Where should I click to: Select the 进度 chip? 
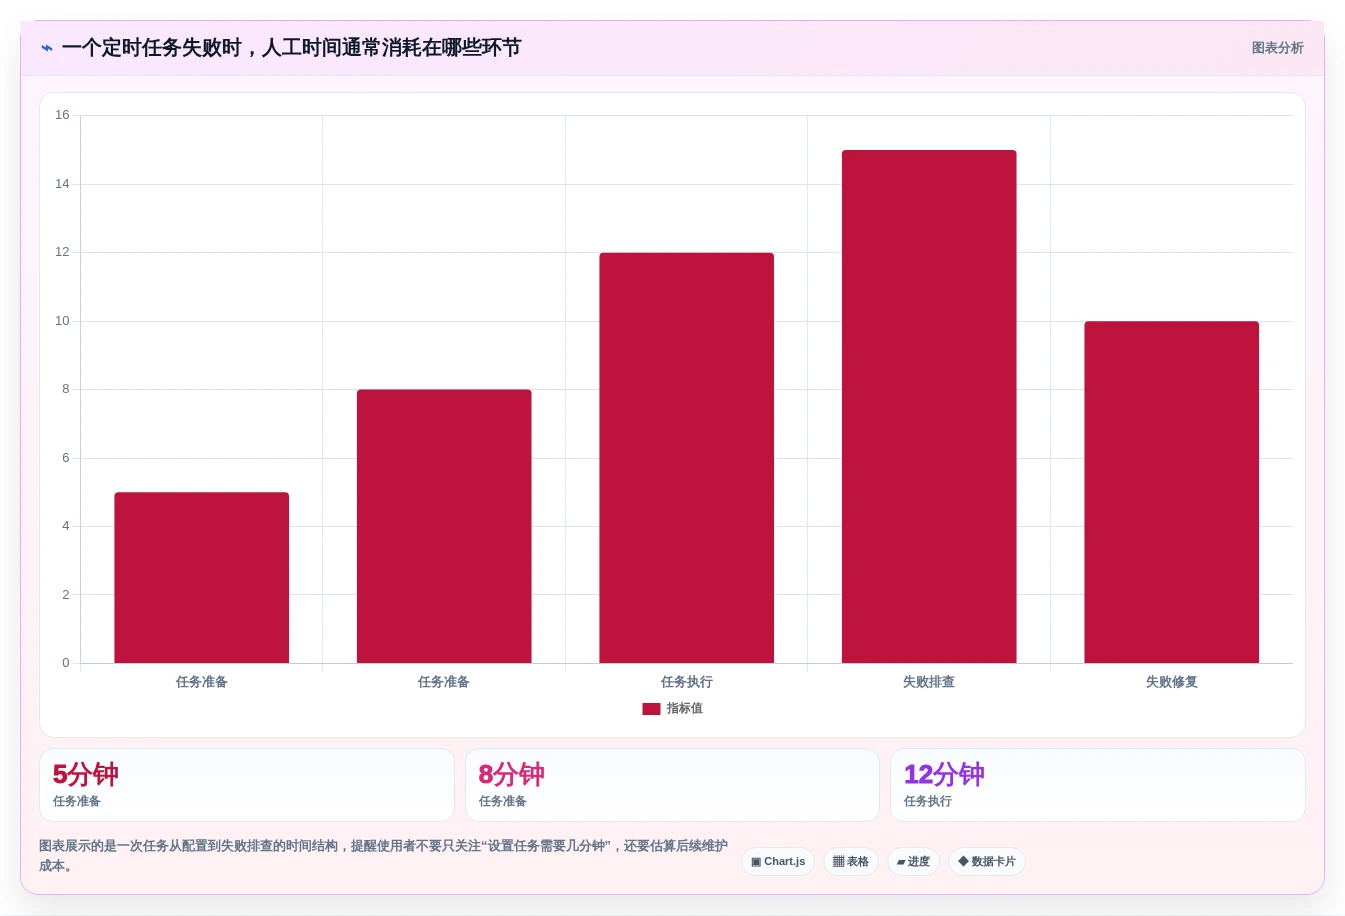[913, 862]
